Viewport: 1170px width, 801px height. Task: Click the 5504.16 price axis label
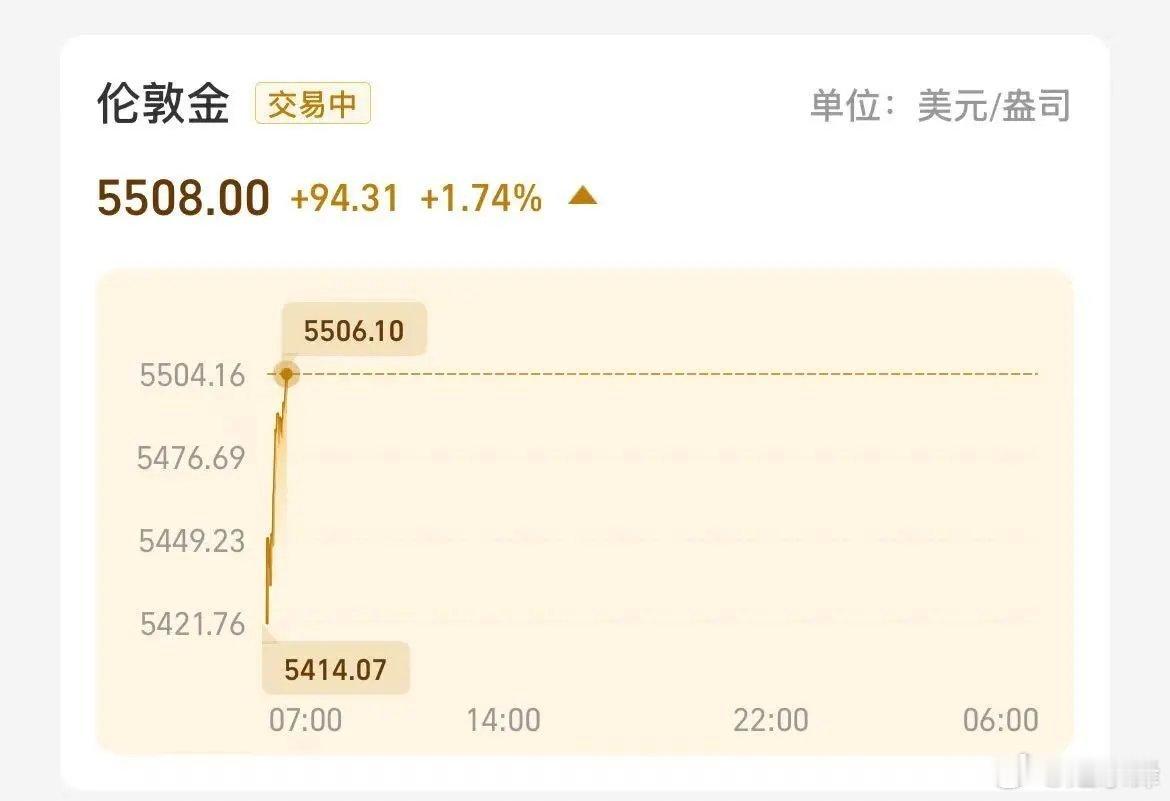[192, 376]
